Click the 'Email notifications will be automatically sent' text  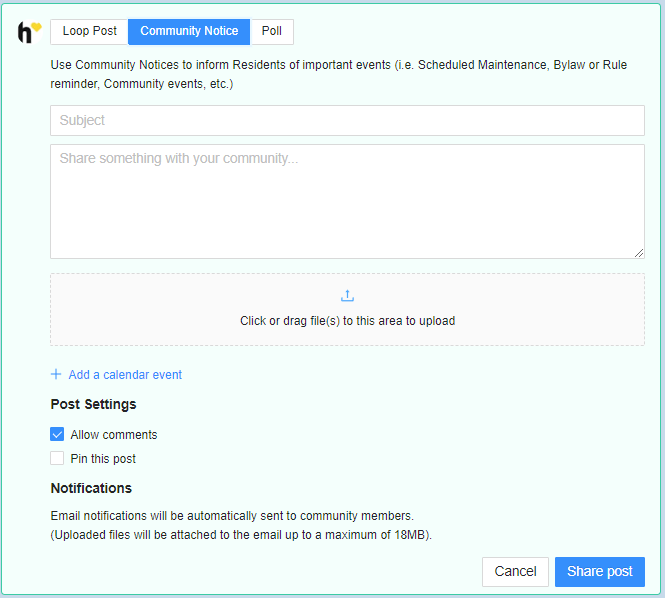(232, 516)
